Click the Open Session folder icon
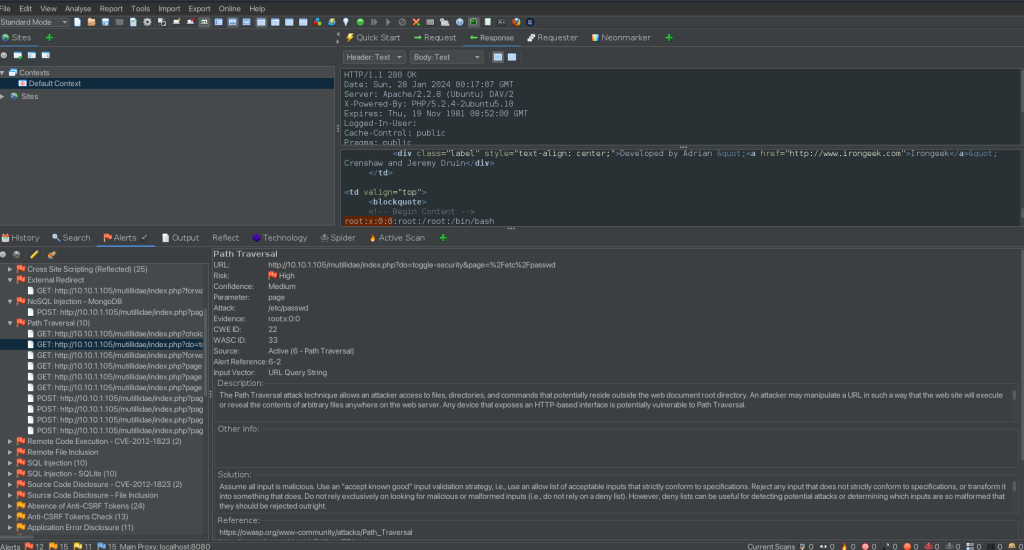This screenshot has width=1024, height=550. 91,21
